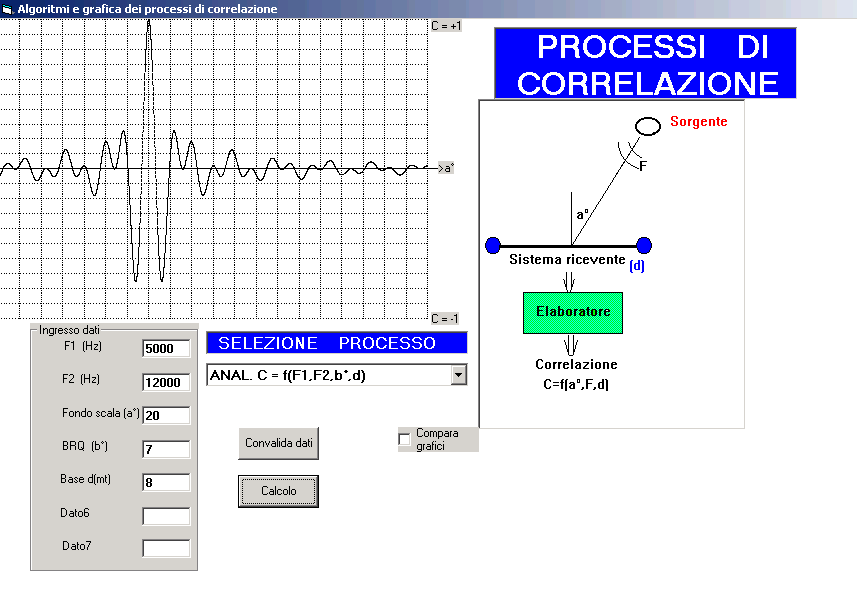Click the 'C = +1' graph label
857x603 pixels.
click(446, 26)
